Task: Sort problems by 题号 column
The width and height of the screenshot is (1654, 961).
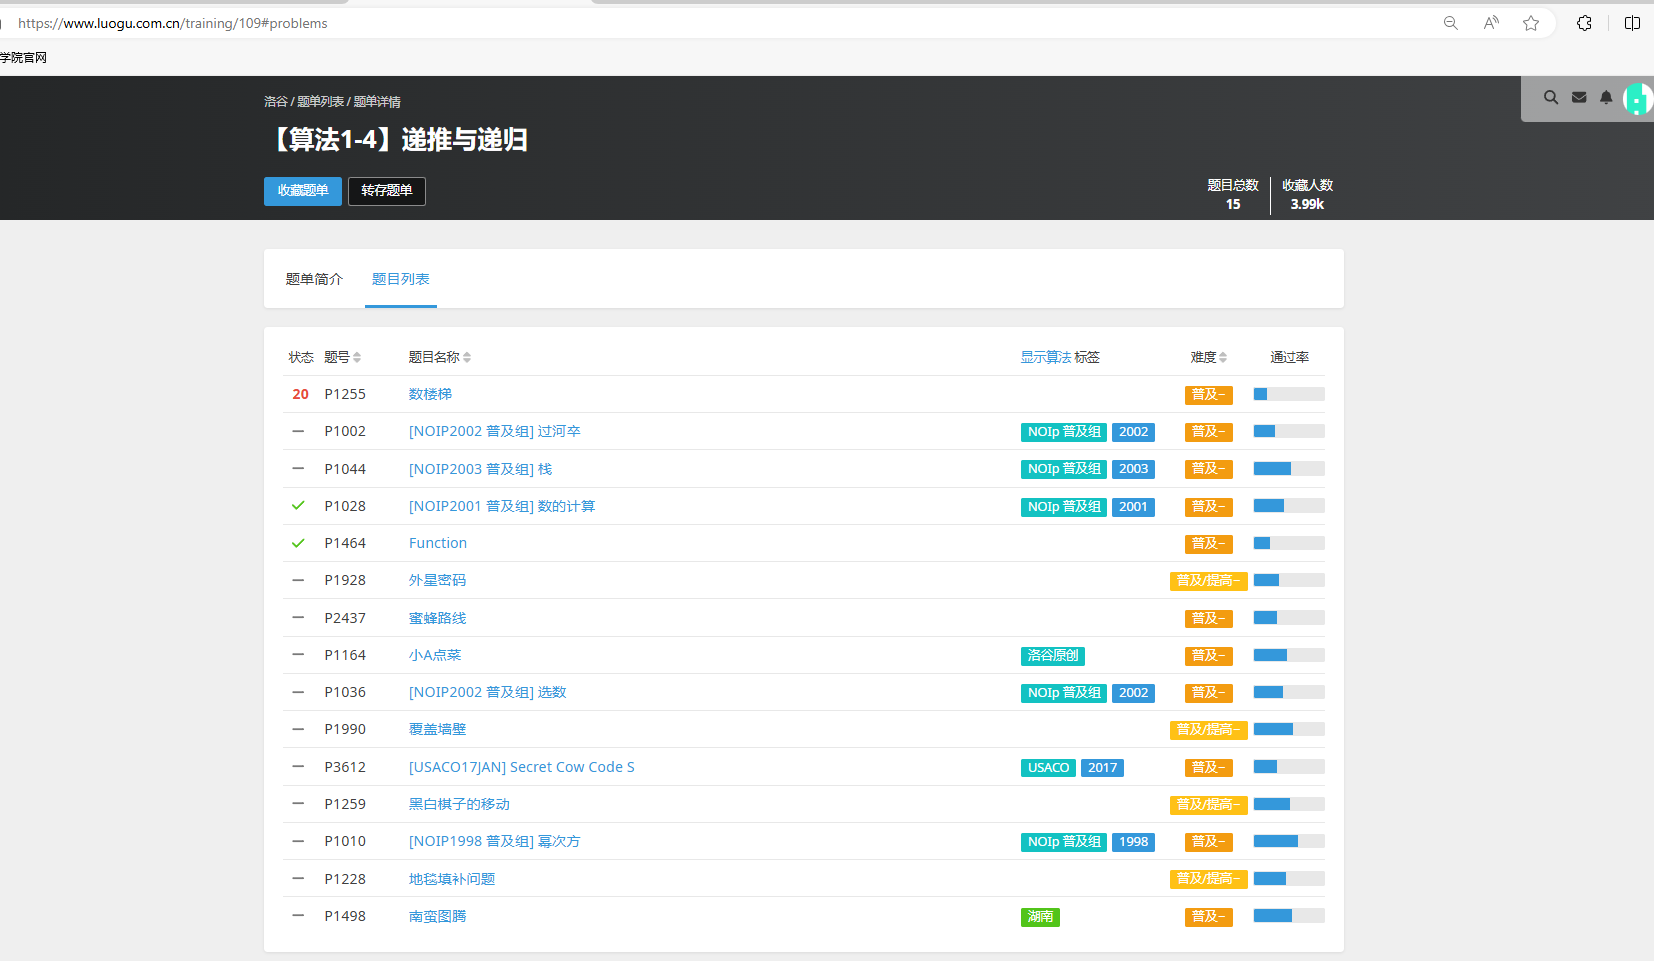Action: 342,357
